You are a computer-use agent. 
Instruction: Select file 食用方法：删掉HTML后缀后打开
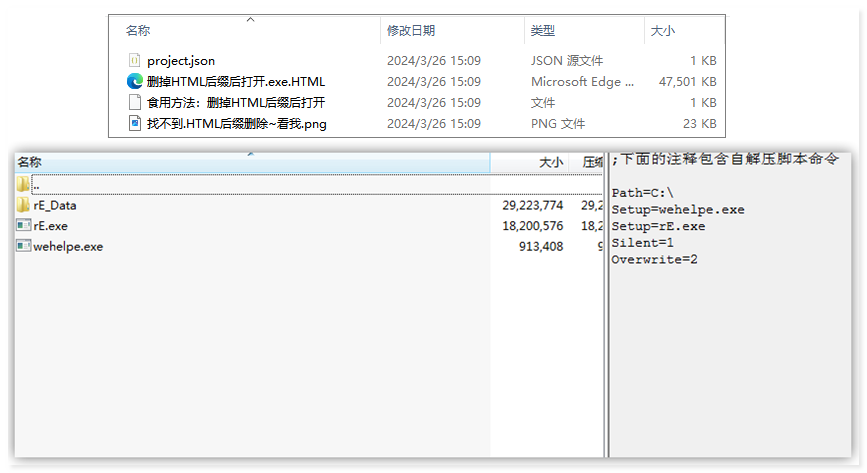(236, 102)
